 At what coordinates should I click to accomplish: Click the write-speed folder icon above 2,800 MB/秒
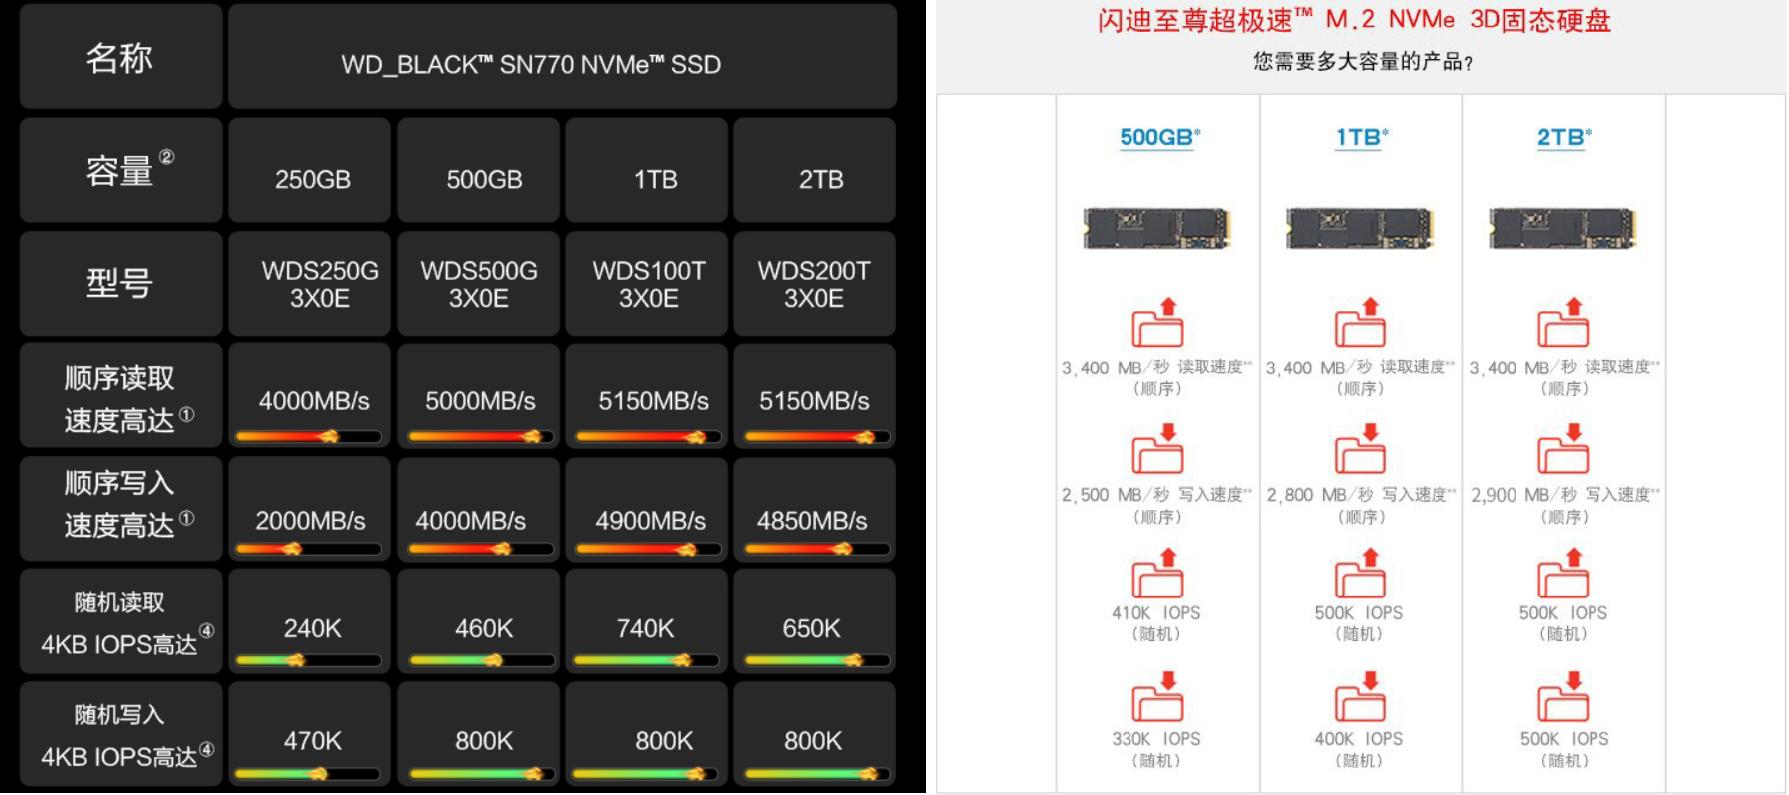pos(1361,448)
